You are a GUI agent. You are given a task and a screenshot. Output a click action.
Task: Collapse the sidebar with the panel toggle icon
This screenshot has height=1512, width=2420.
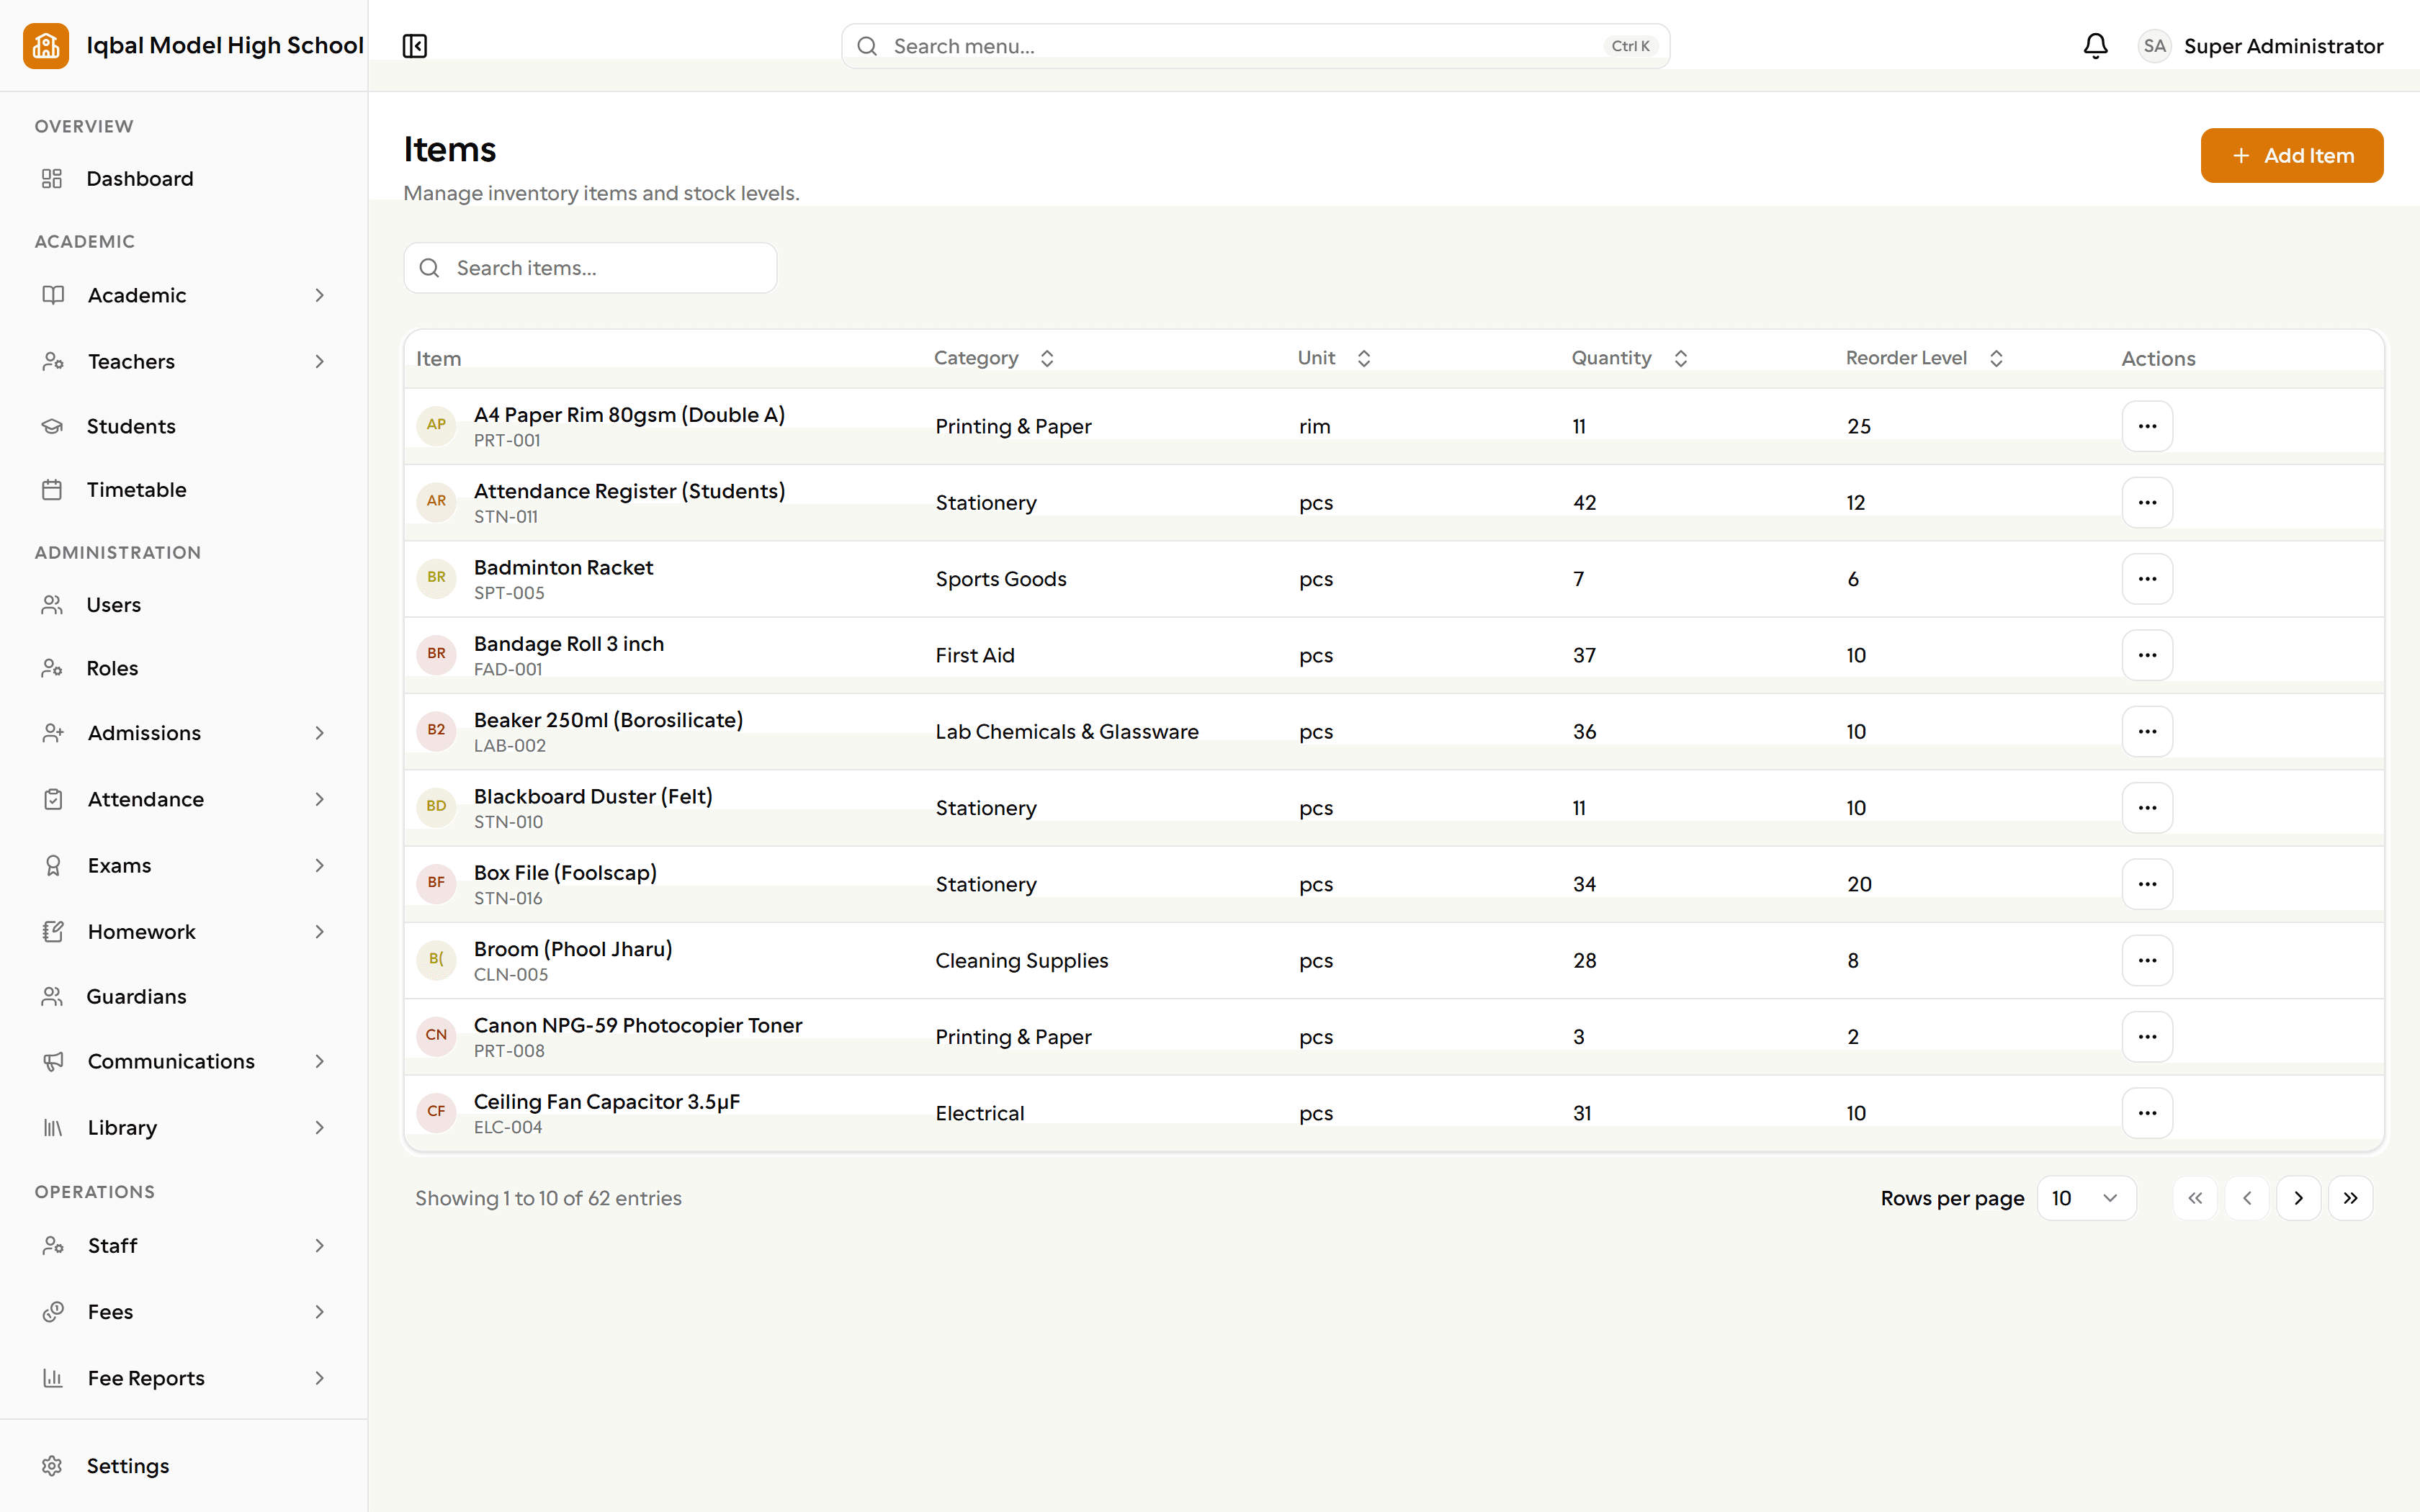tap(415, 46)
